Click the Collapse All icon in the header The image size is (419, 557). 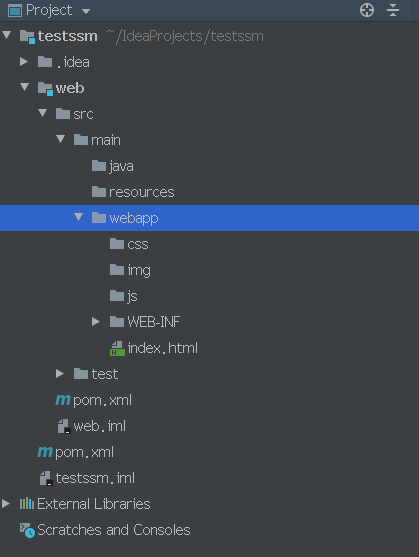pos(393,10)
